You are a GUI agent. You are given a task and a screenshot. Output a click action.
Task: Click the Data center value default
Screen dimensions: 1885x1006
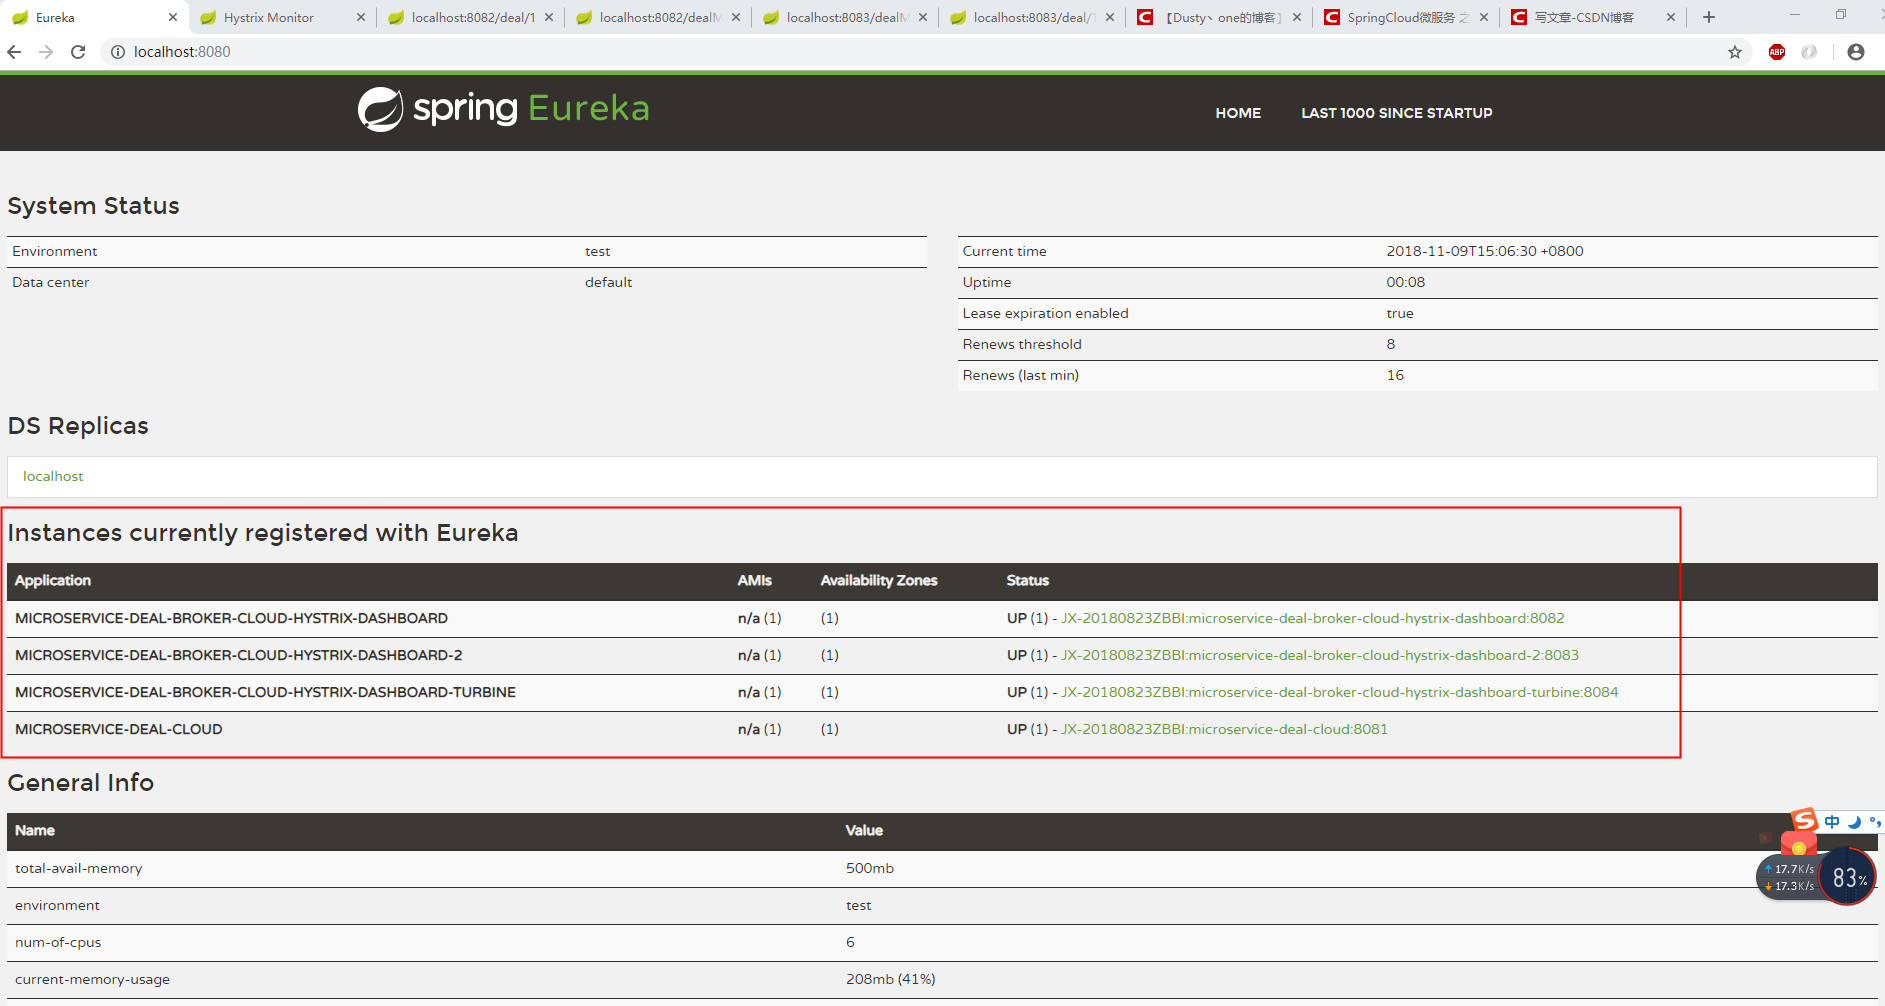click(x=608, y=282)
